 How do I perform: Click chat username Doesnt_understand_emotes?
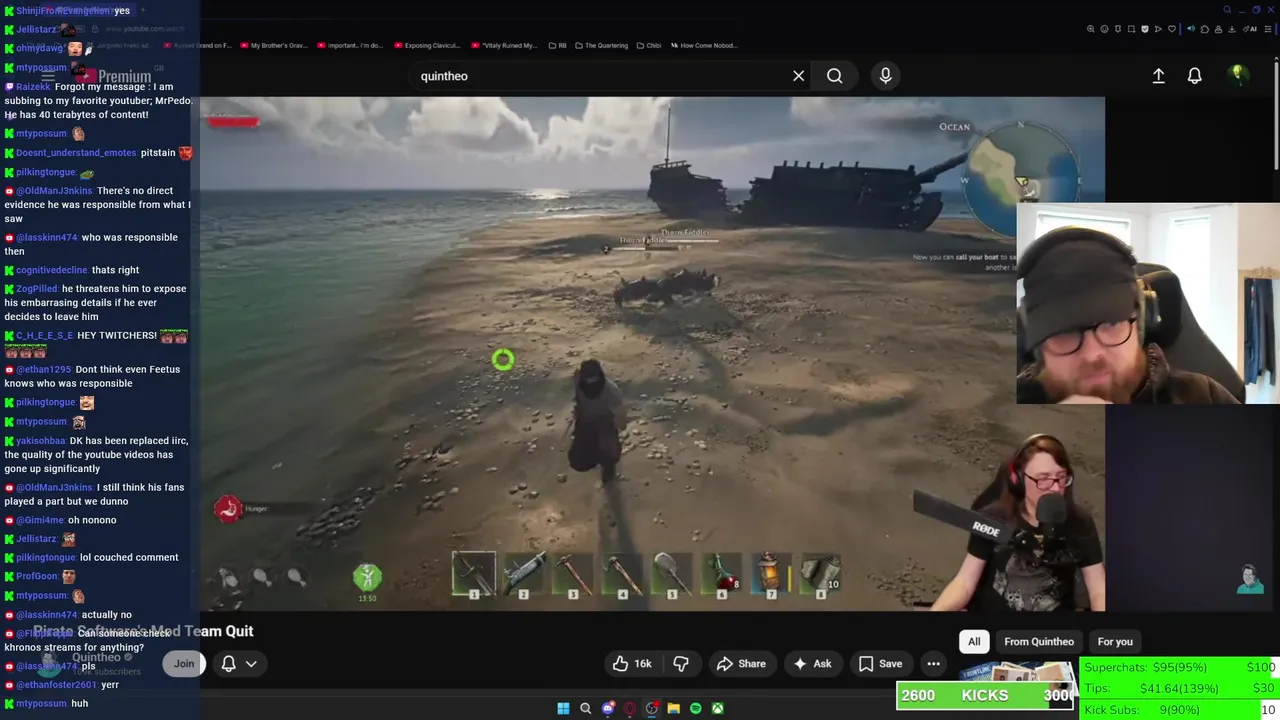click(x=76, y=153)
